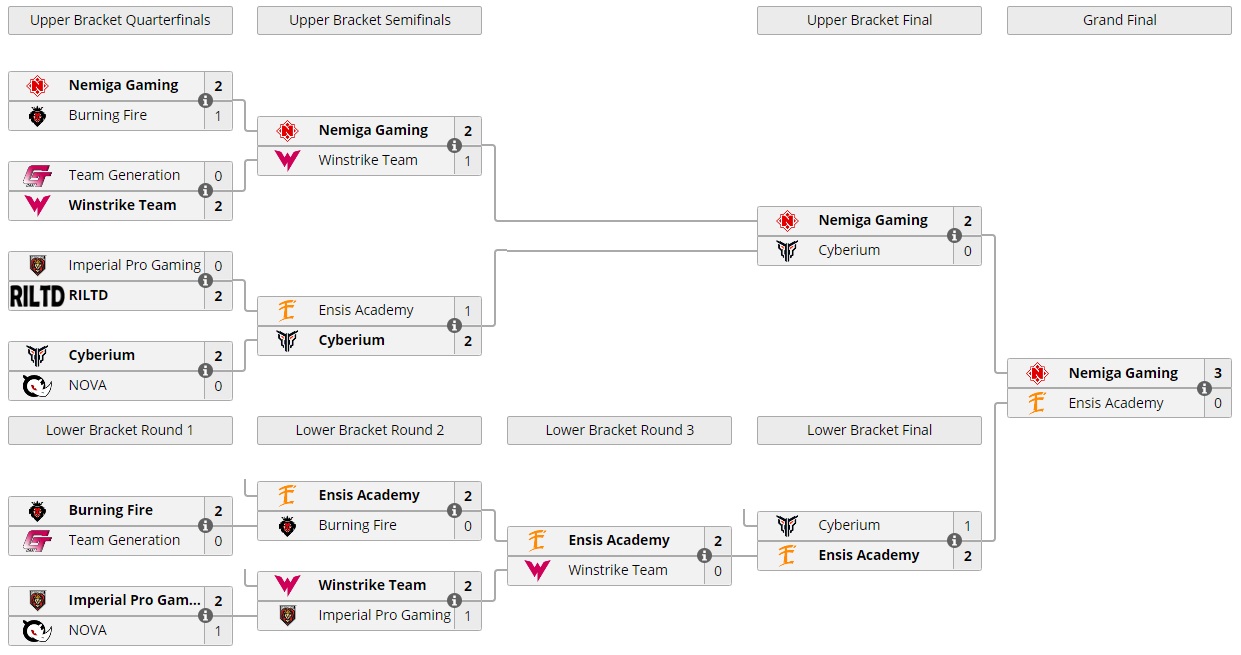
Task: Select the Grand Final column header
Action: (x=1119, y=20)
